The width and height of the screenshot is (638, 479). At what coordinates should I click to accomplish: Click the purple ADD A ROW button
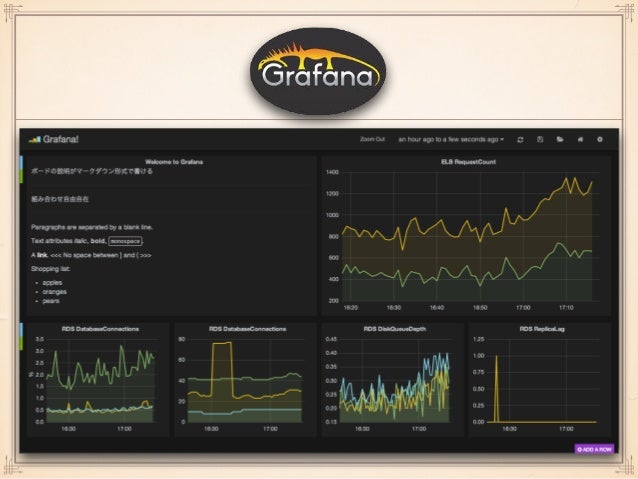[594, 449]
